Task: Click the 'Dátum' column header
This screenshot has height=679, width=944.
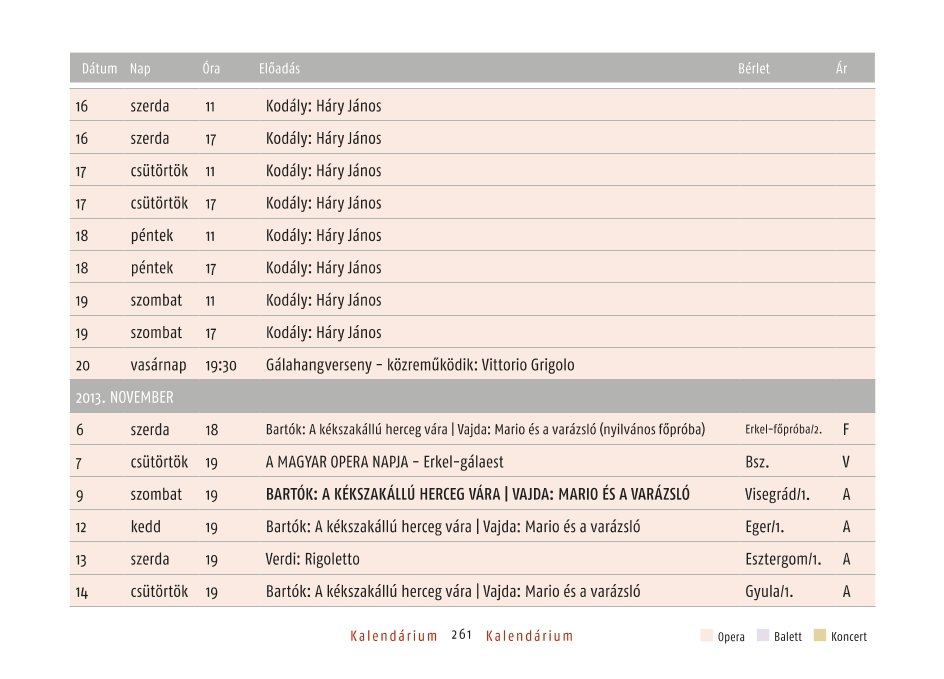Action: tap(99, 69)
